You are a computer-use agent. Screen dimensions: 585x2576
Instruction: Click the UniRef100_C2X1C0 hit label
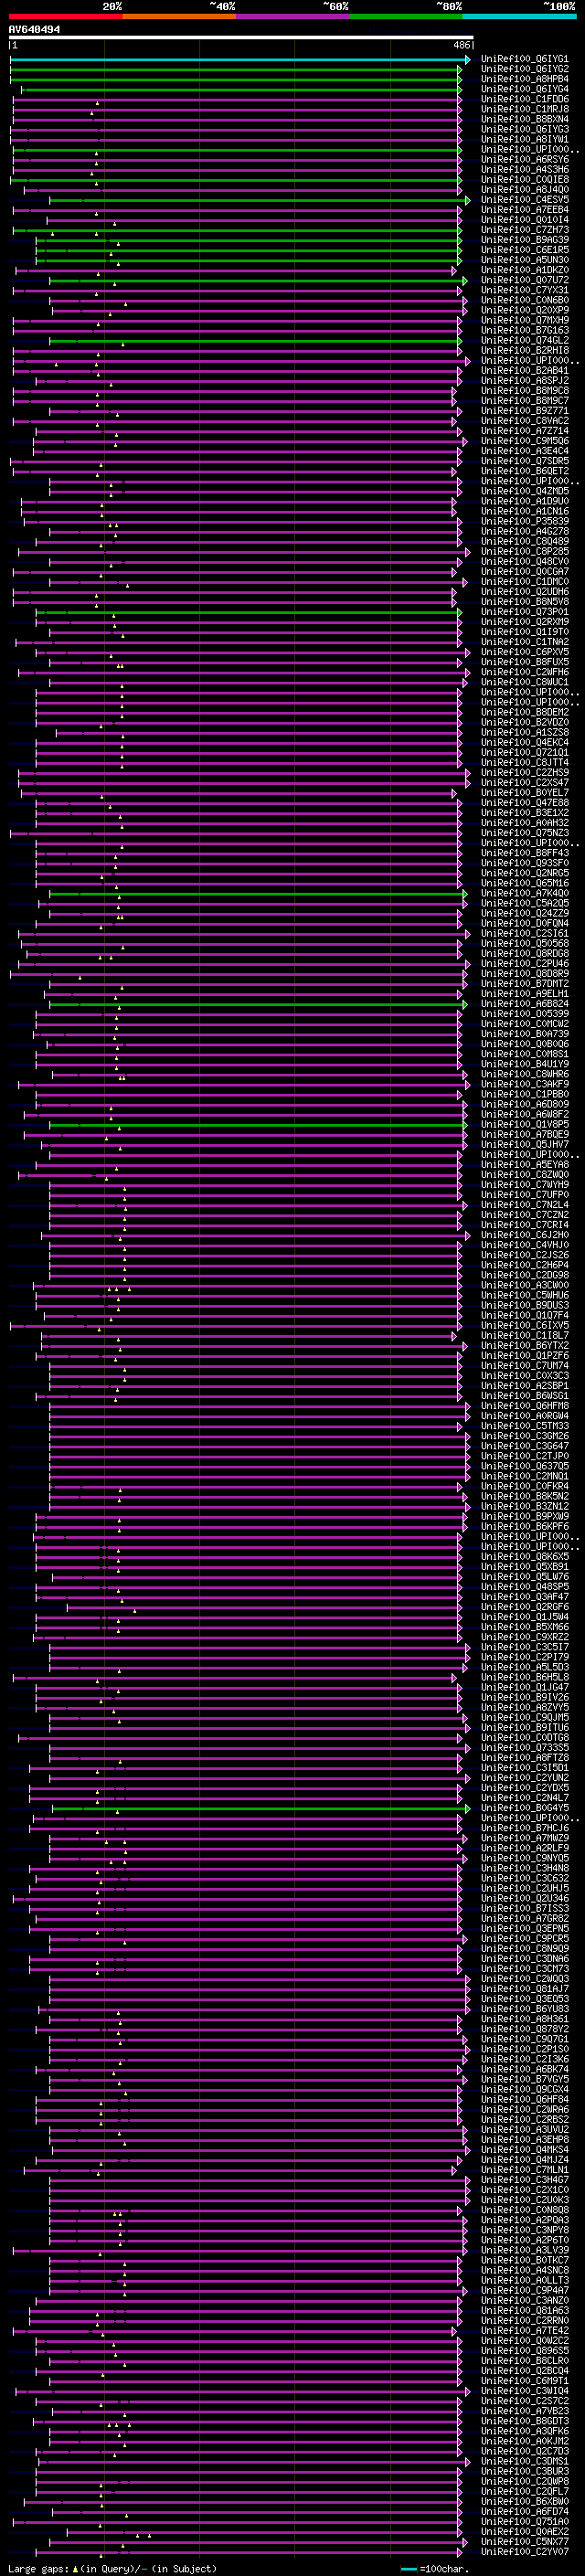click(524, 2190)
